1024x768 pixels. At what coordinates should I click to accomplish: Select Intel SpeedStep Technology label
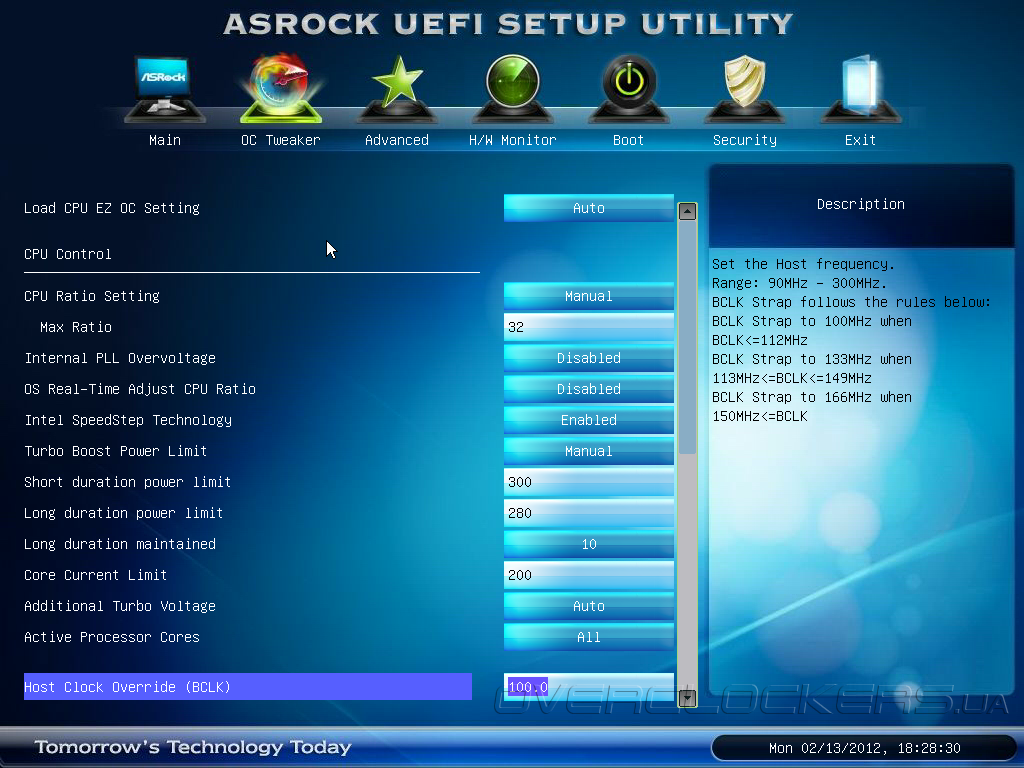pyautogui.click(x=128, y=420)
